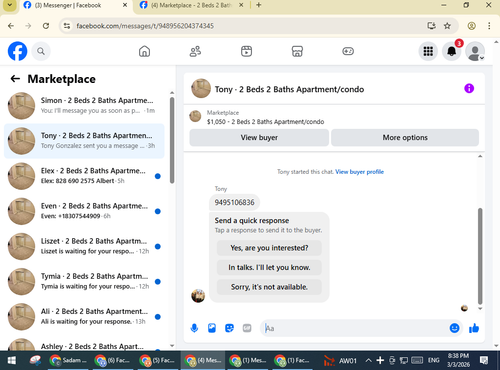Open the purple conversation info icon
The height and width of the screenshot is (370, 500).
click(469, 89)
